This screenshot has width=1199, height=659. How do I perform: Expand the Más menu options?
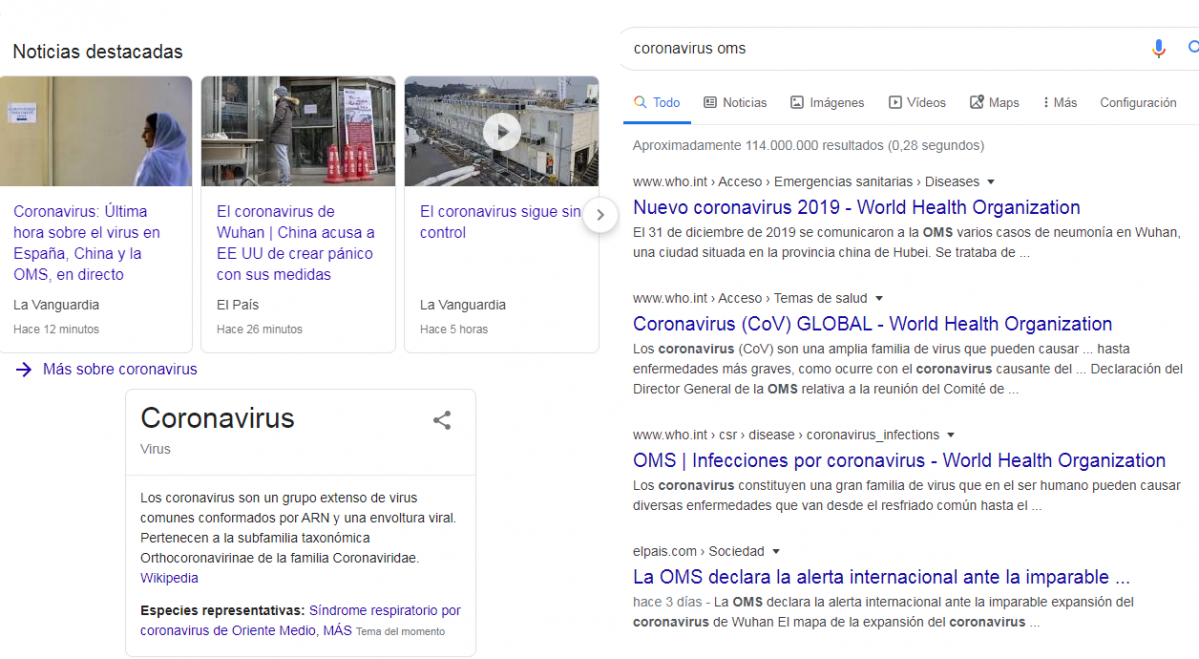coord(1059,102)
